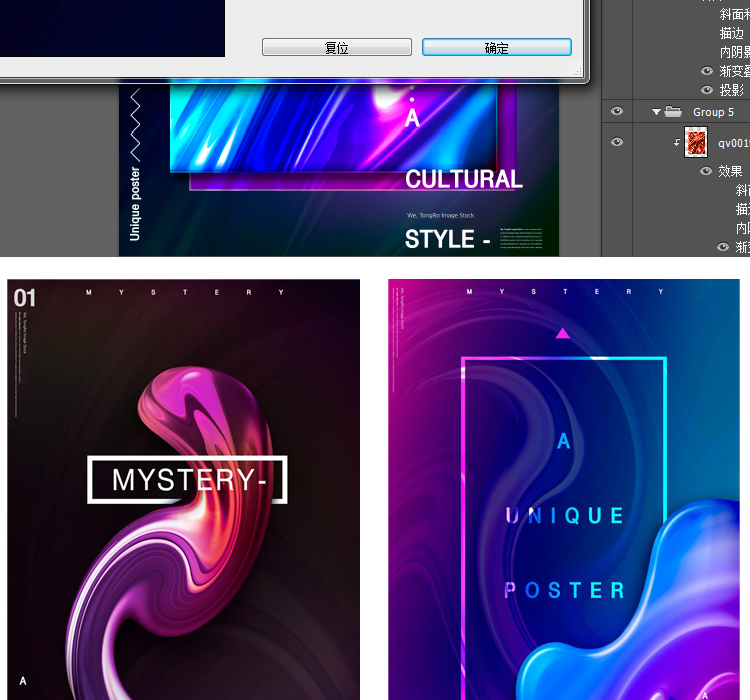
Task: Toggle the 效果 eye under qv001 layer
Action: [x=707, y=171]
